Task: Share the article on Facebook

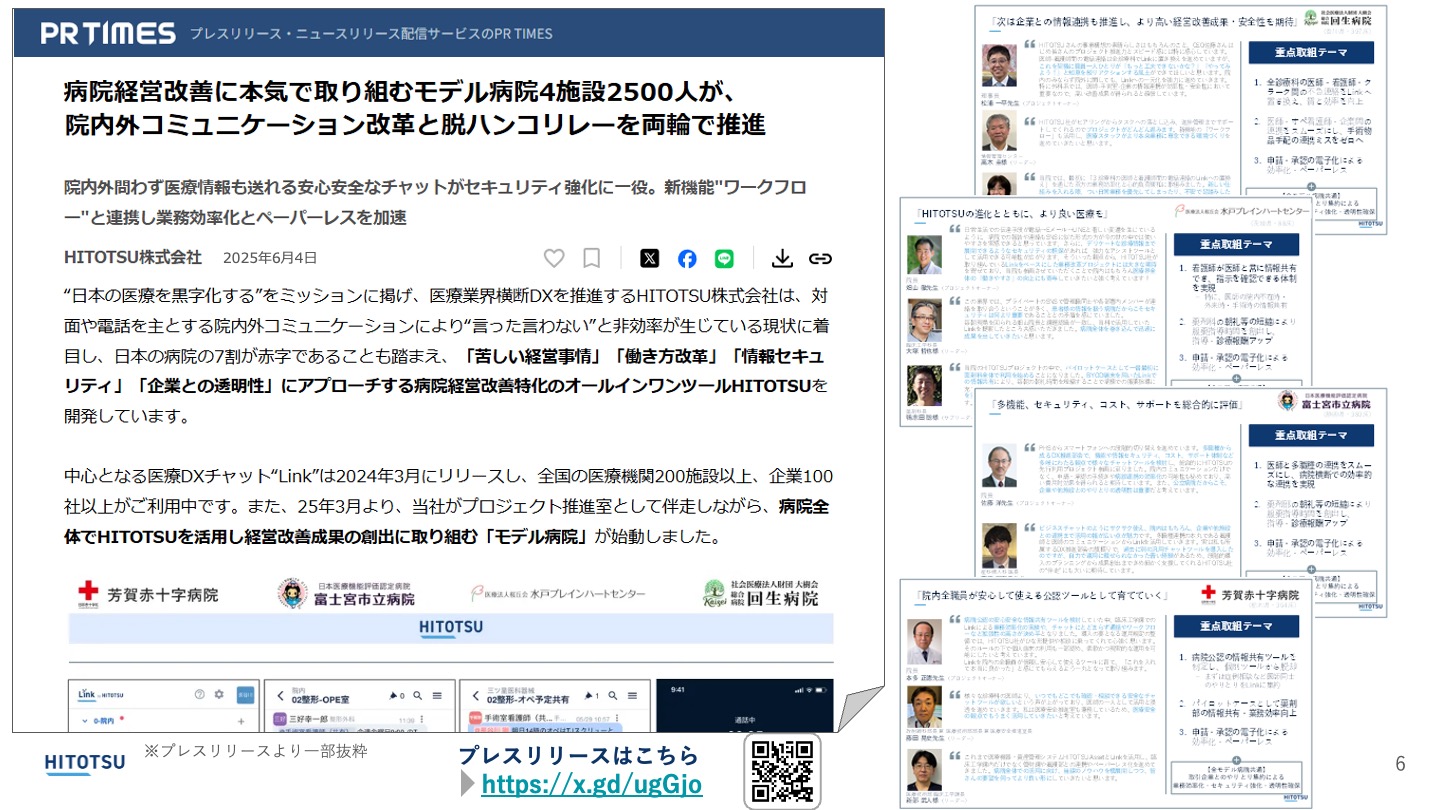Action: click(687, 258)
